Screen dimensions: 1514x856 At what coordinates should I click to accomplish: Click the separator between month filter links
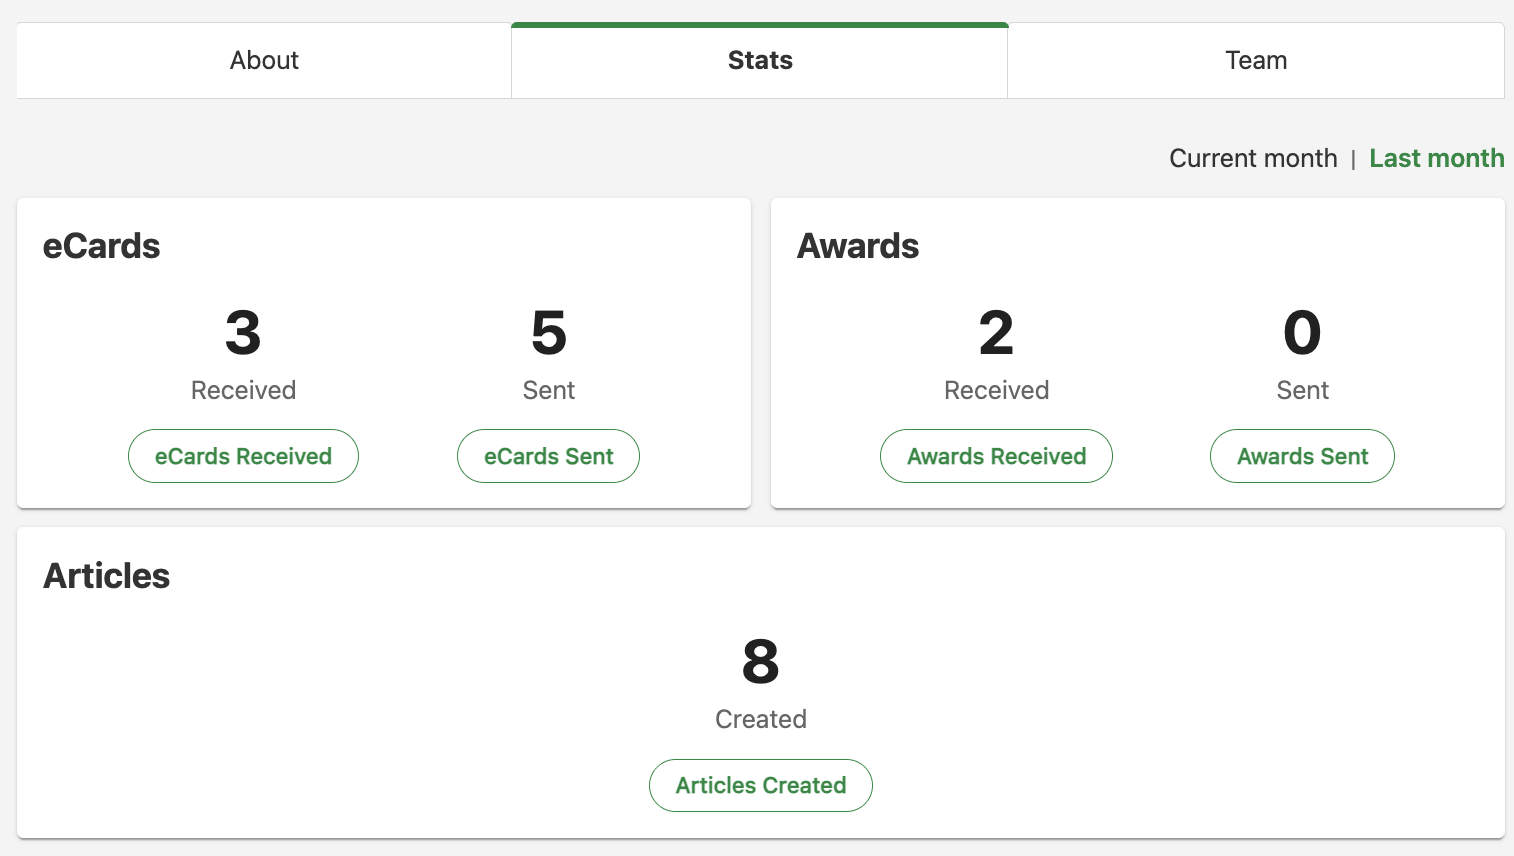pyautogui.click(x=1354, y=158)
